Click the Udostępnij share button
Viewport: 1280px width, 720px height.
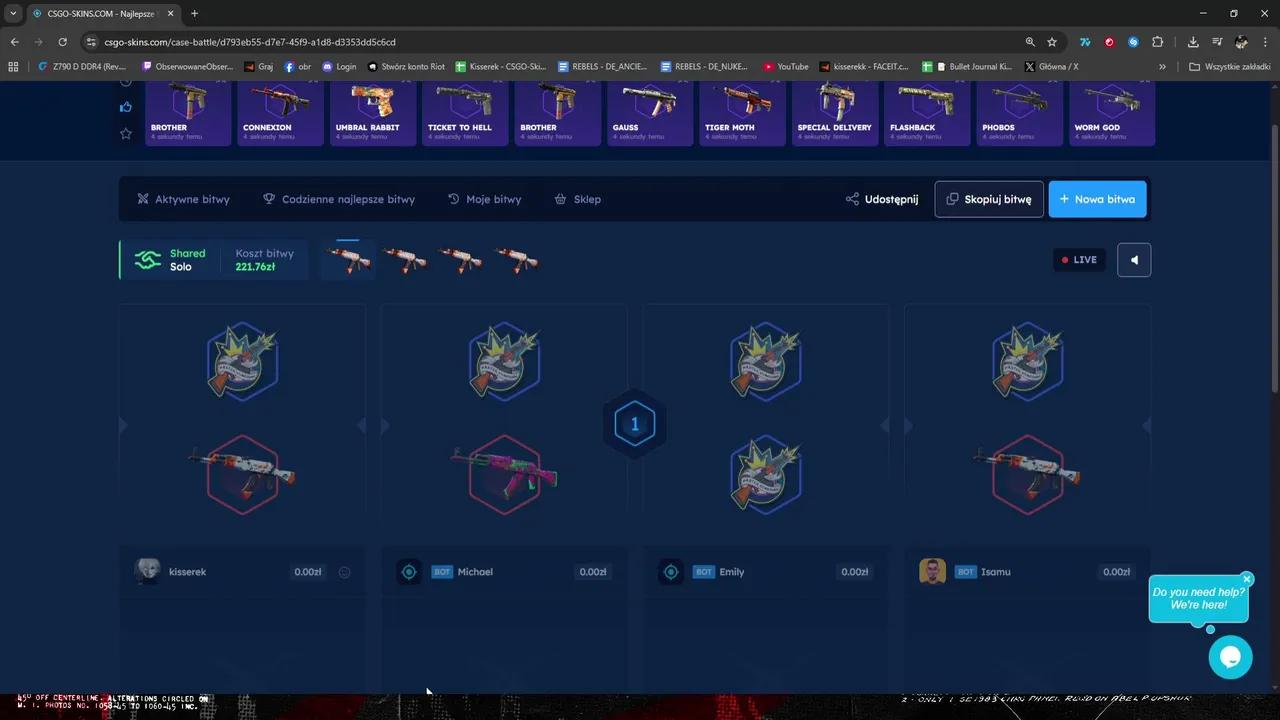pyautogui.click(x=882, y=199)
